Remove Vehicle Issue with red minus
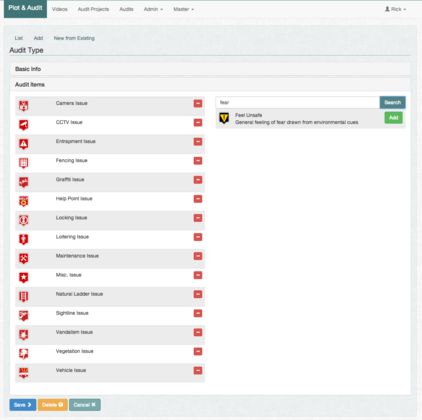The height and width of the screenshot is (420, 422). pyautogui.click(x=198, y=370)
